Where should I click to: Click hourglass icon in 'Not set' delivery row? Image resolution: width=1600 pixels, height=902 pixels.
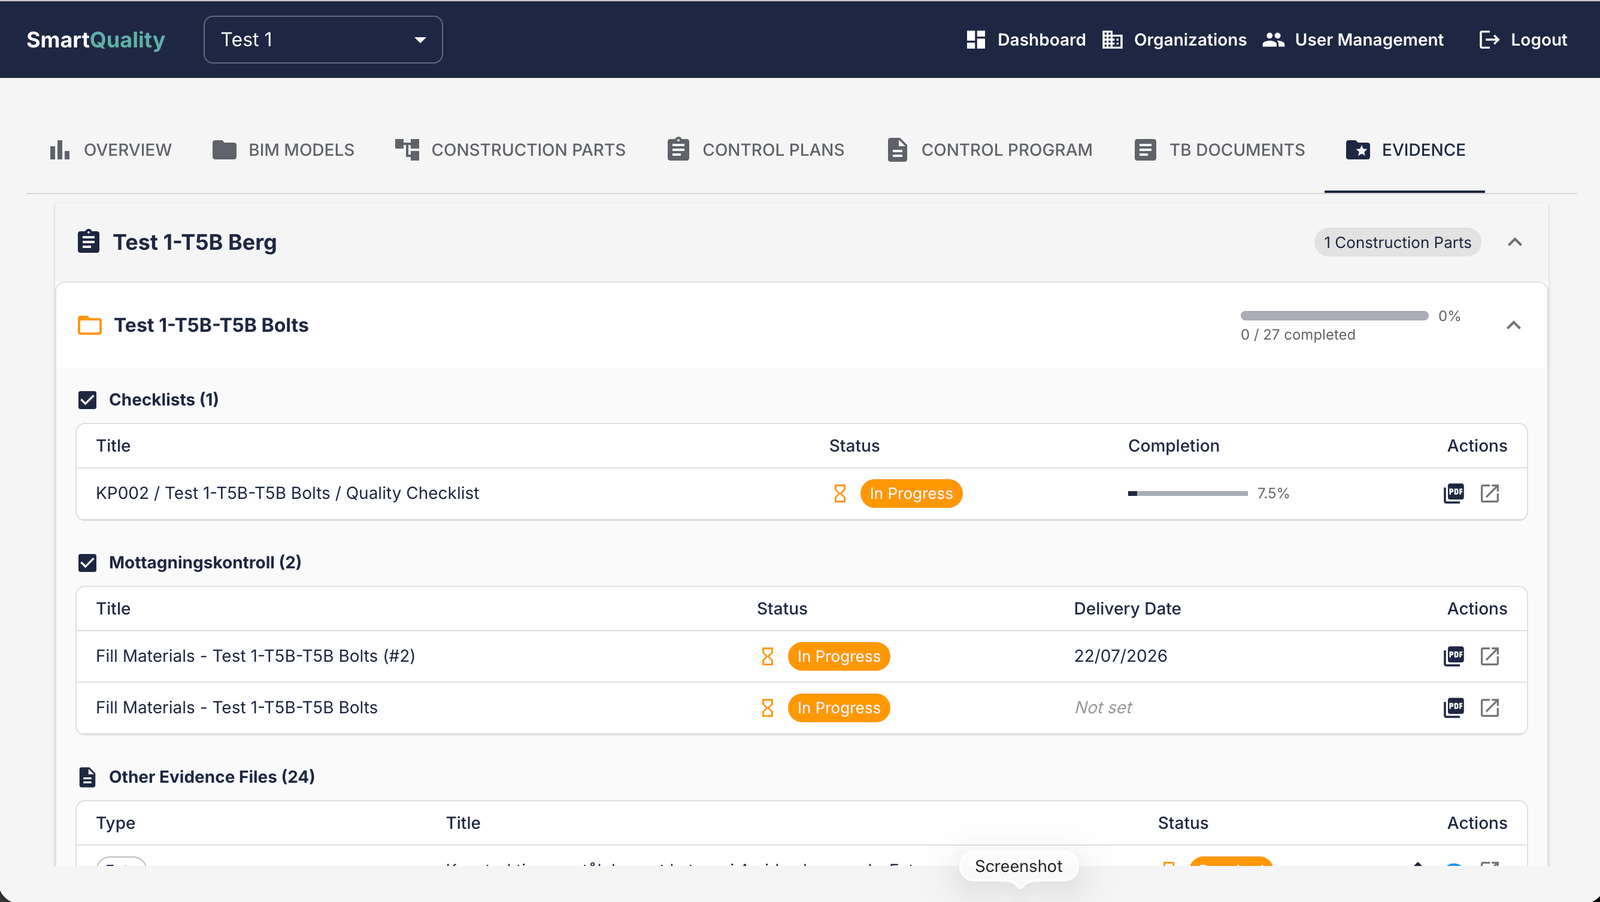[768, 708]
